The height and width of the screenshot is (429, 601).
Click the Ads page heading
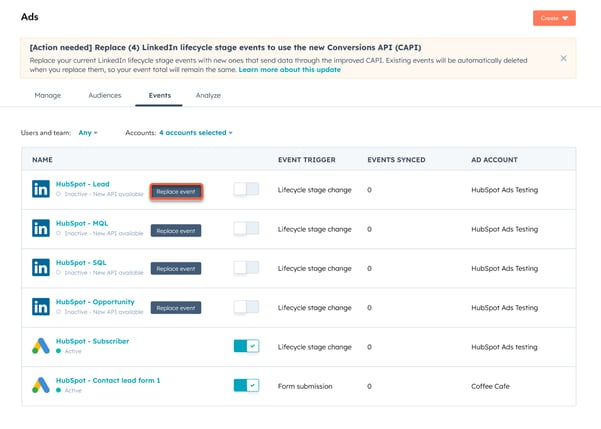(30, 17)
